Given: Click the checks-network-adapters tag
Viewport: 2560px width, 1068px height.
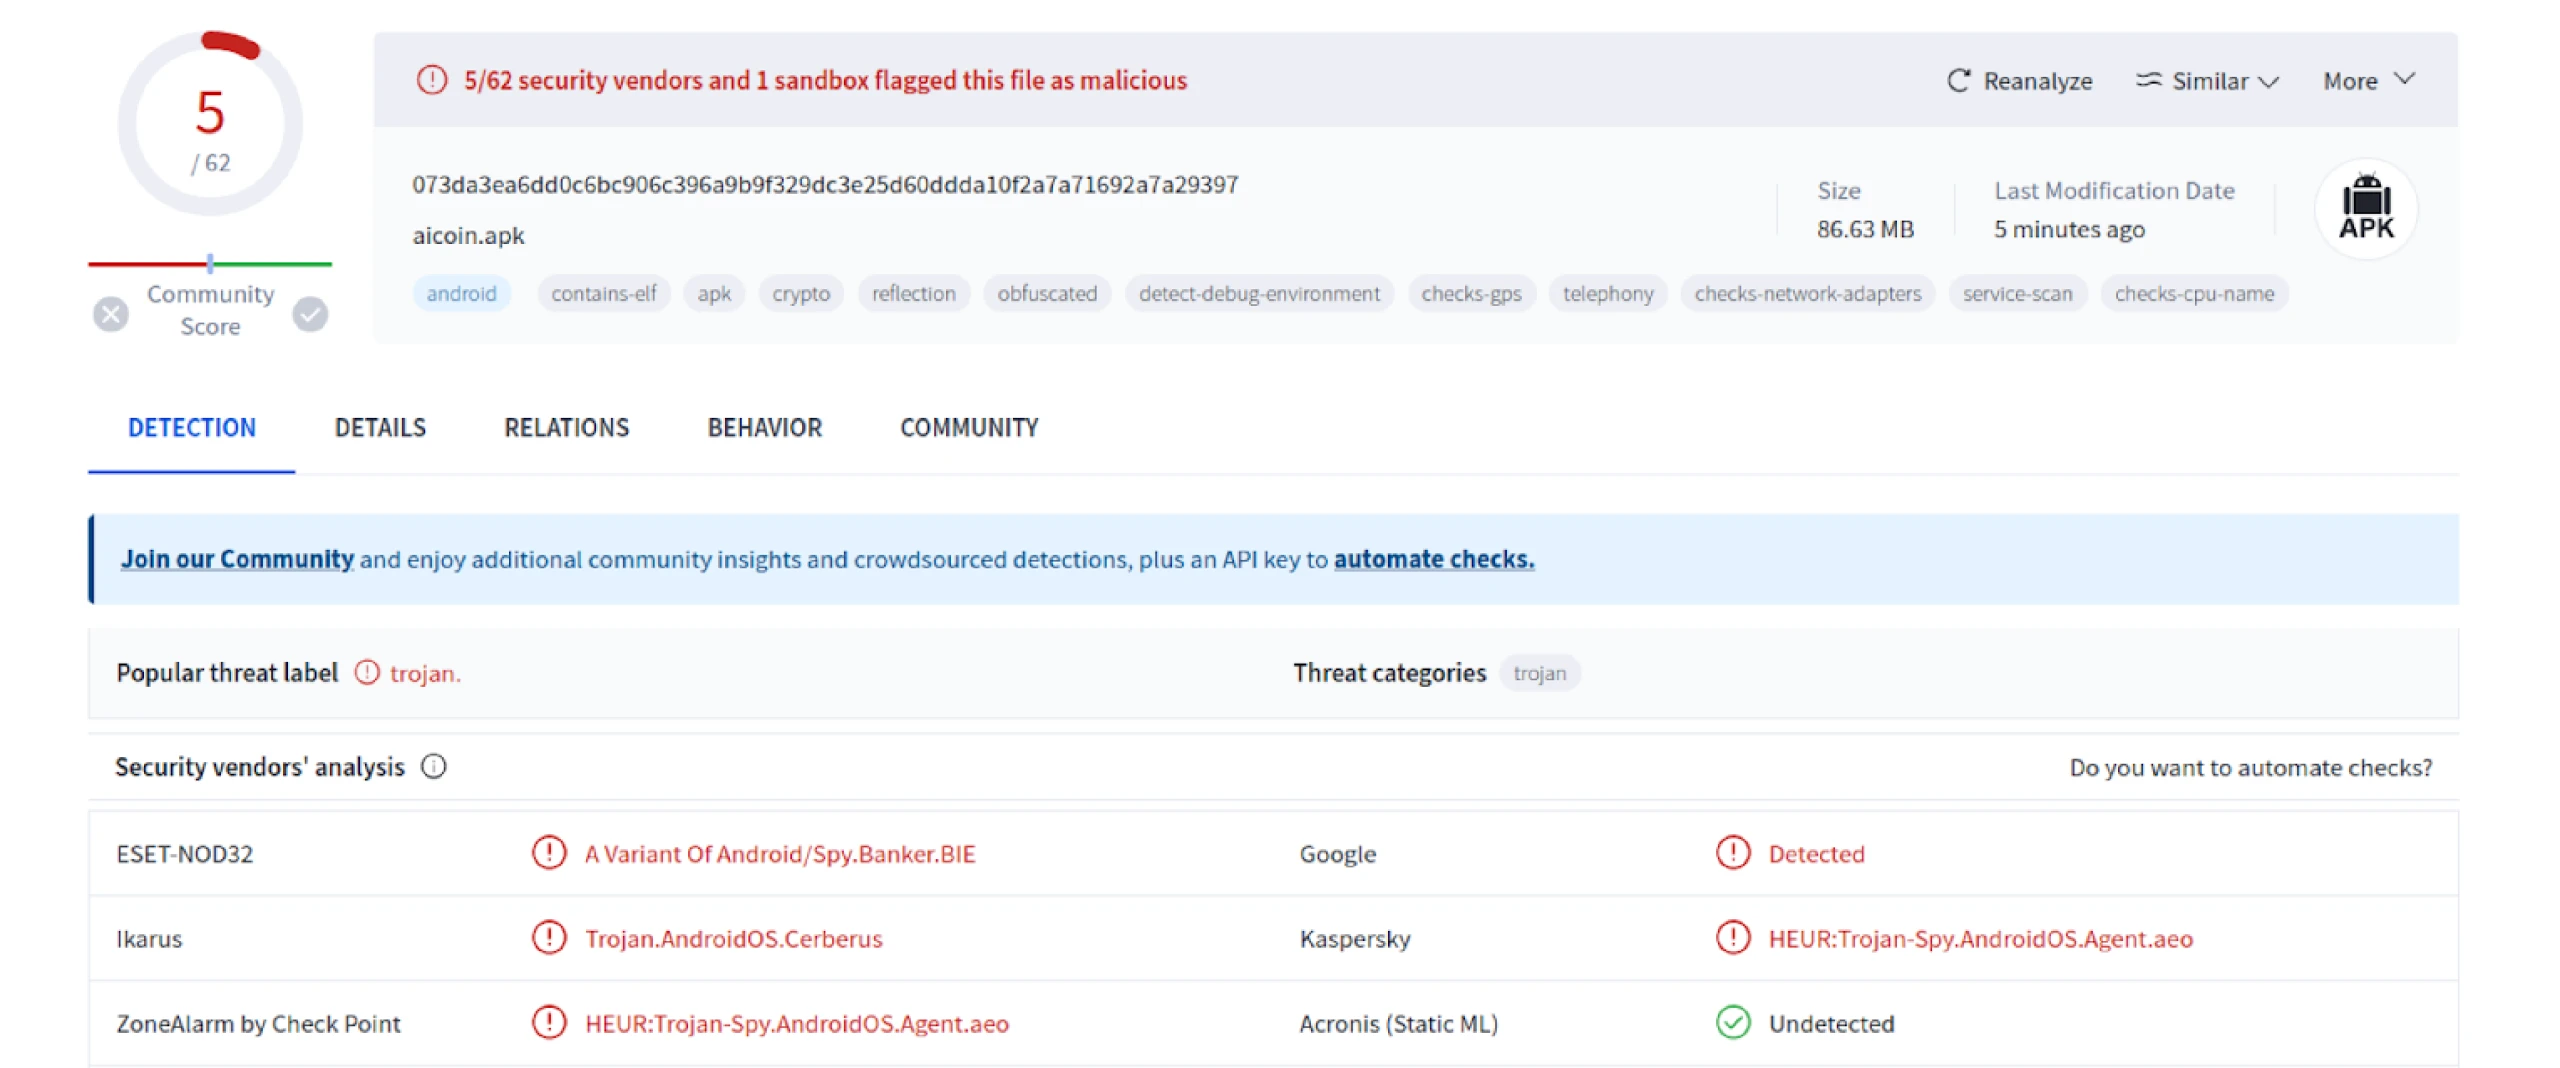Looking at the screenshot, I should (1807, 294).
